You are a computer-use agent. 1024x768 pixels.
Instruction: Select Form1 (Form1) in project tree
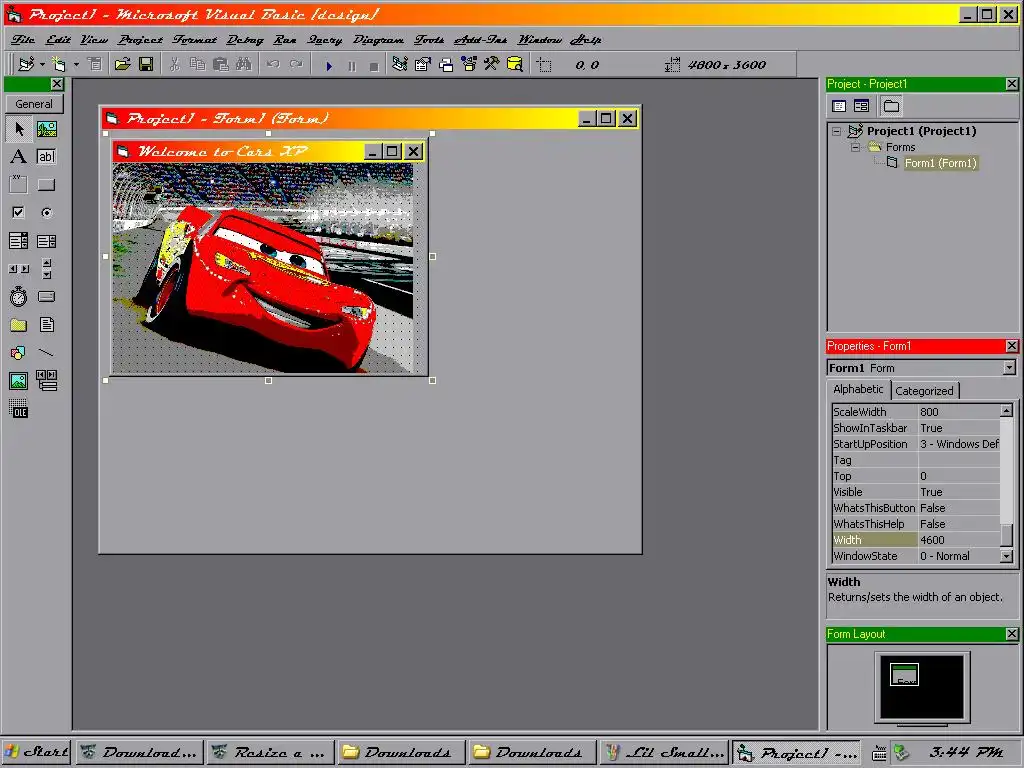pyautogui.click(x=940, y=163)
